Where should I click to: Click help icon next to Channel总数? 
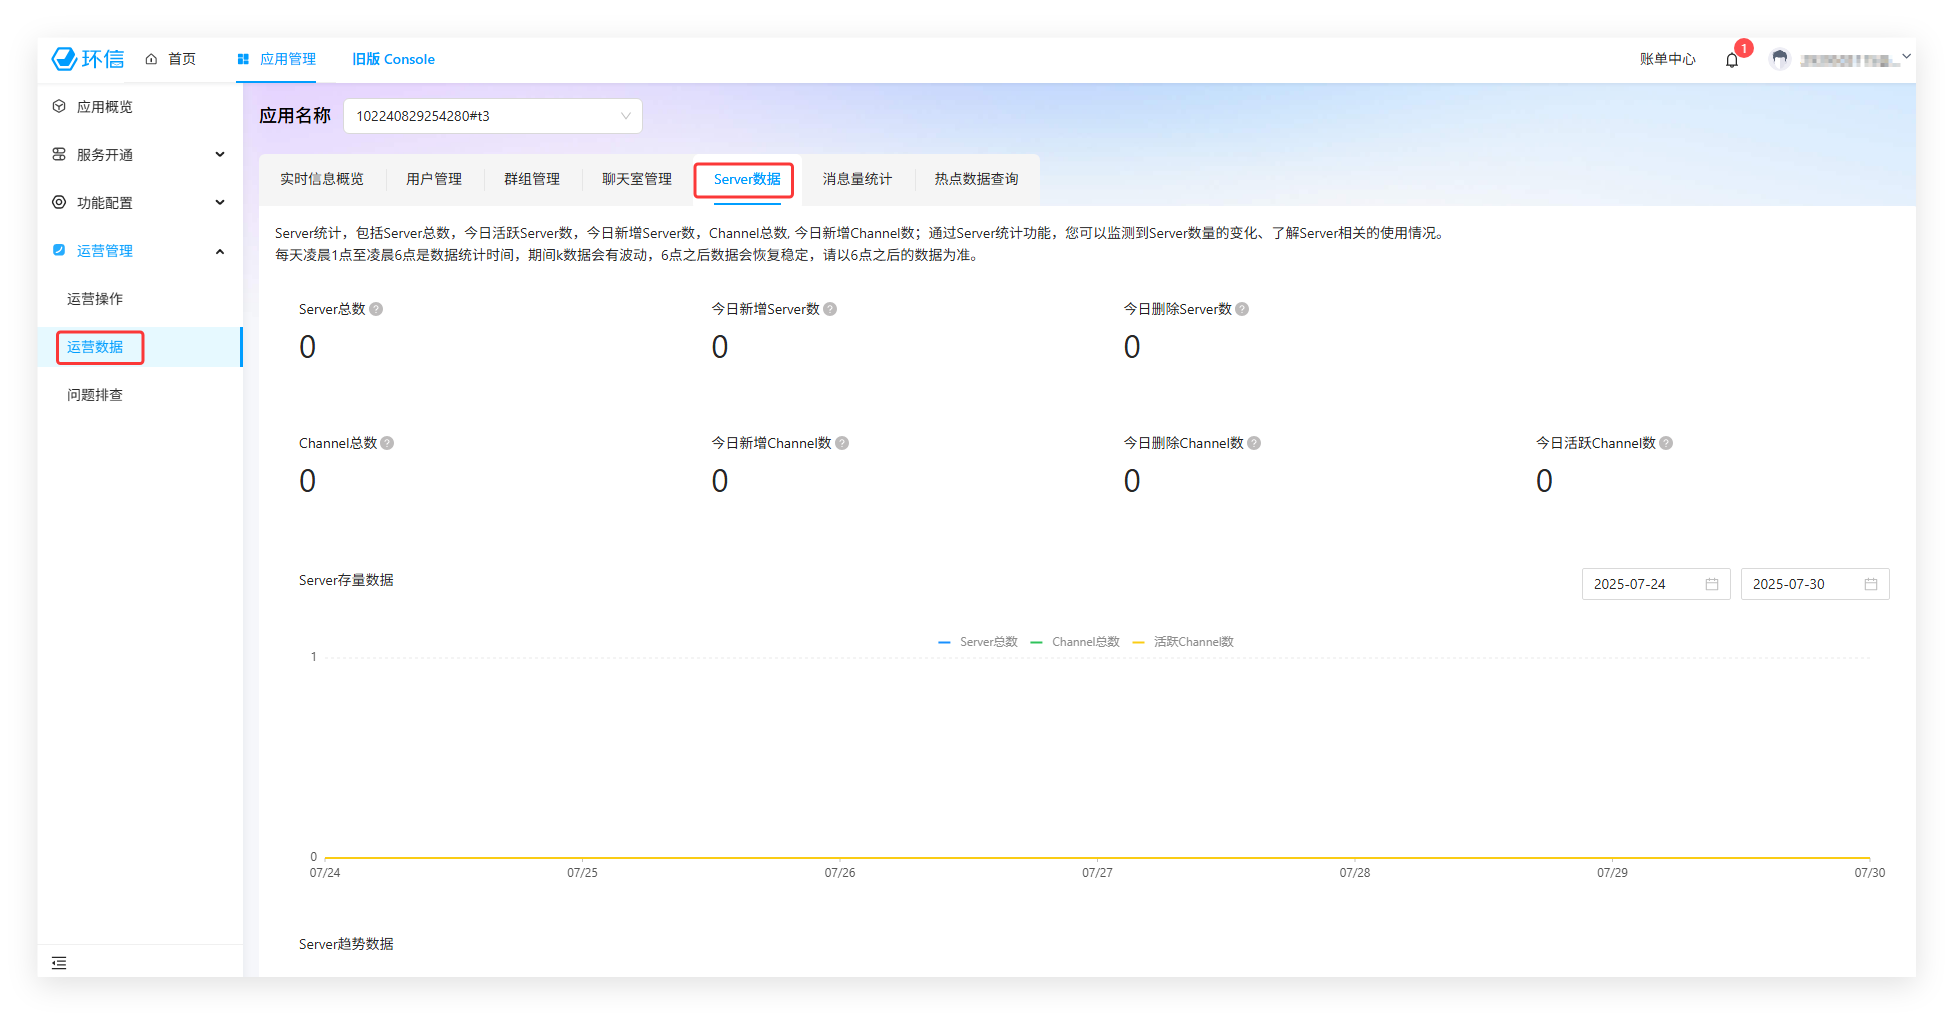click(x=387, y=443)
